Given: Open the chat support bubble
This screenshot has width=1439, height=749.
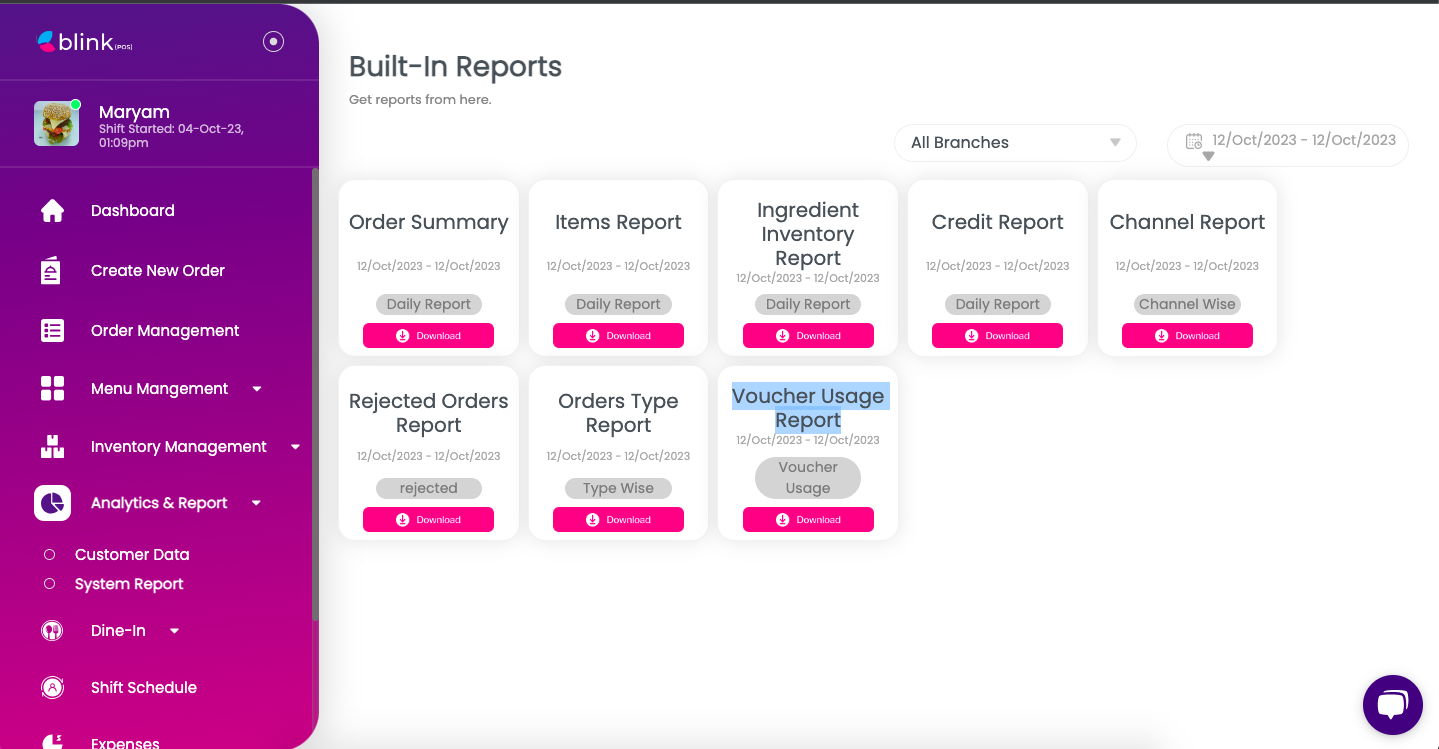Looking at the screenshot, I should pyautogui.click(x=1392, y=705).
